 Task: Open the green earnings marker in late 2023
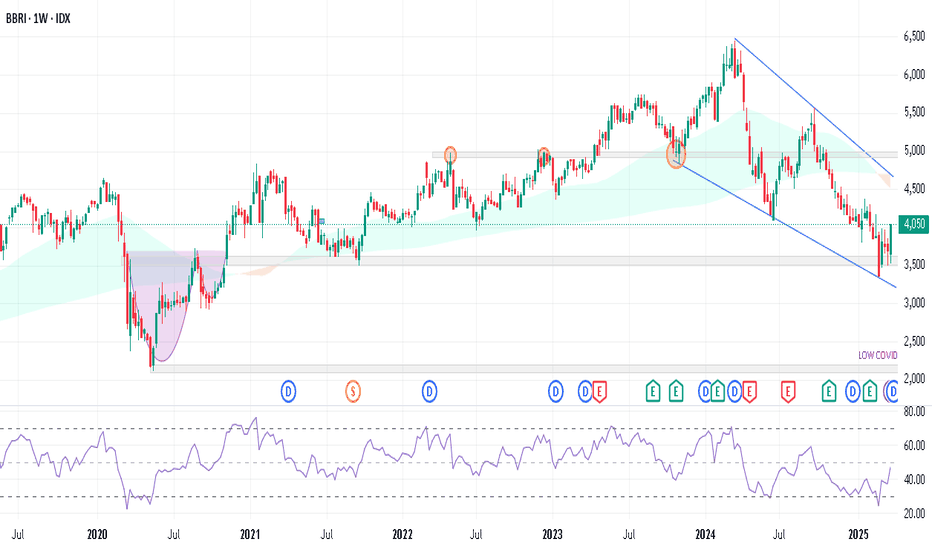click(x=676, y=391)
